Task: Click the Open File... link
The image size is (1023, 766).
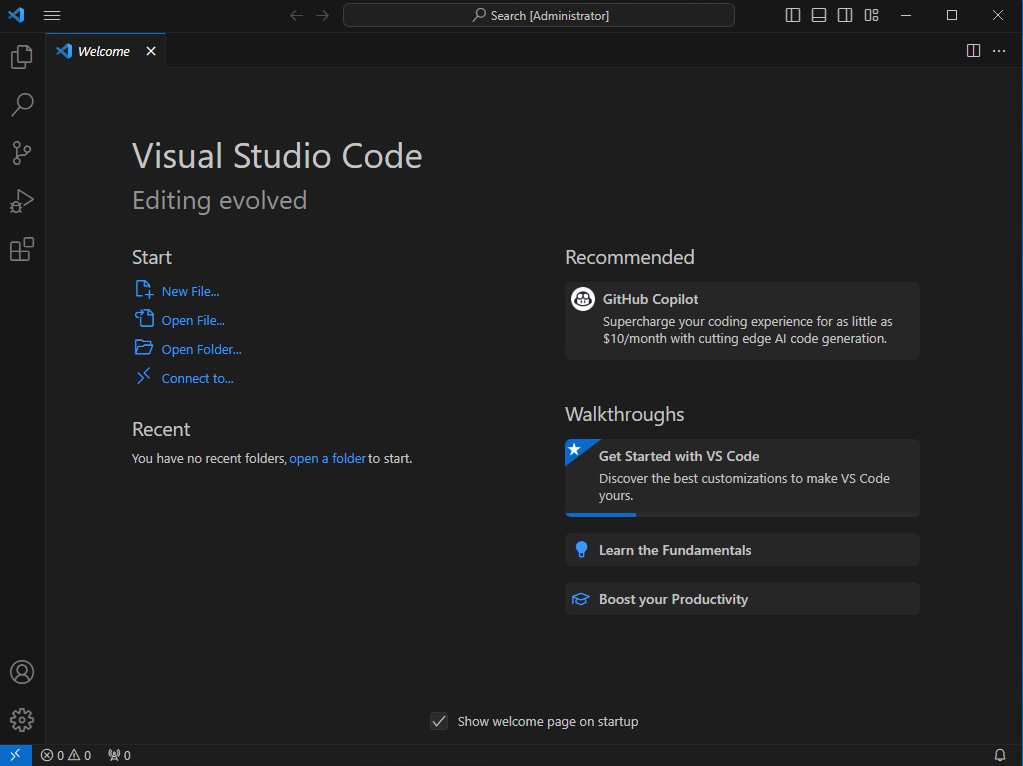Action: click(193, 320)
